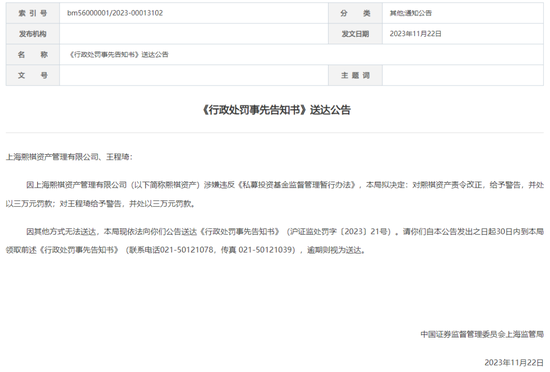Click the 索引号 label cell
Screen dimensions: 550x372
pyautogui.click(x=33, y=13)
